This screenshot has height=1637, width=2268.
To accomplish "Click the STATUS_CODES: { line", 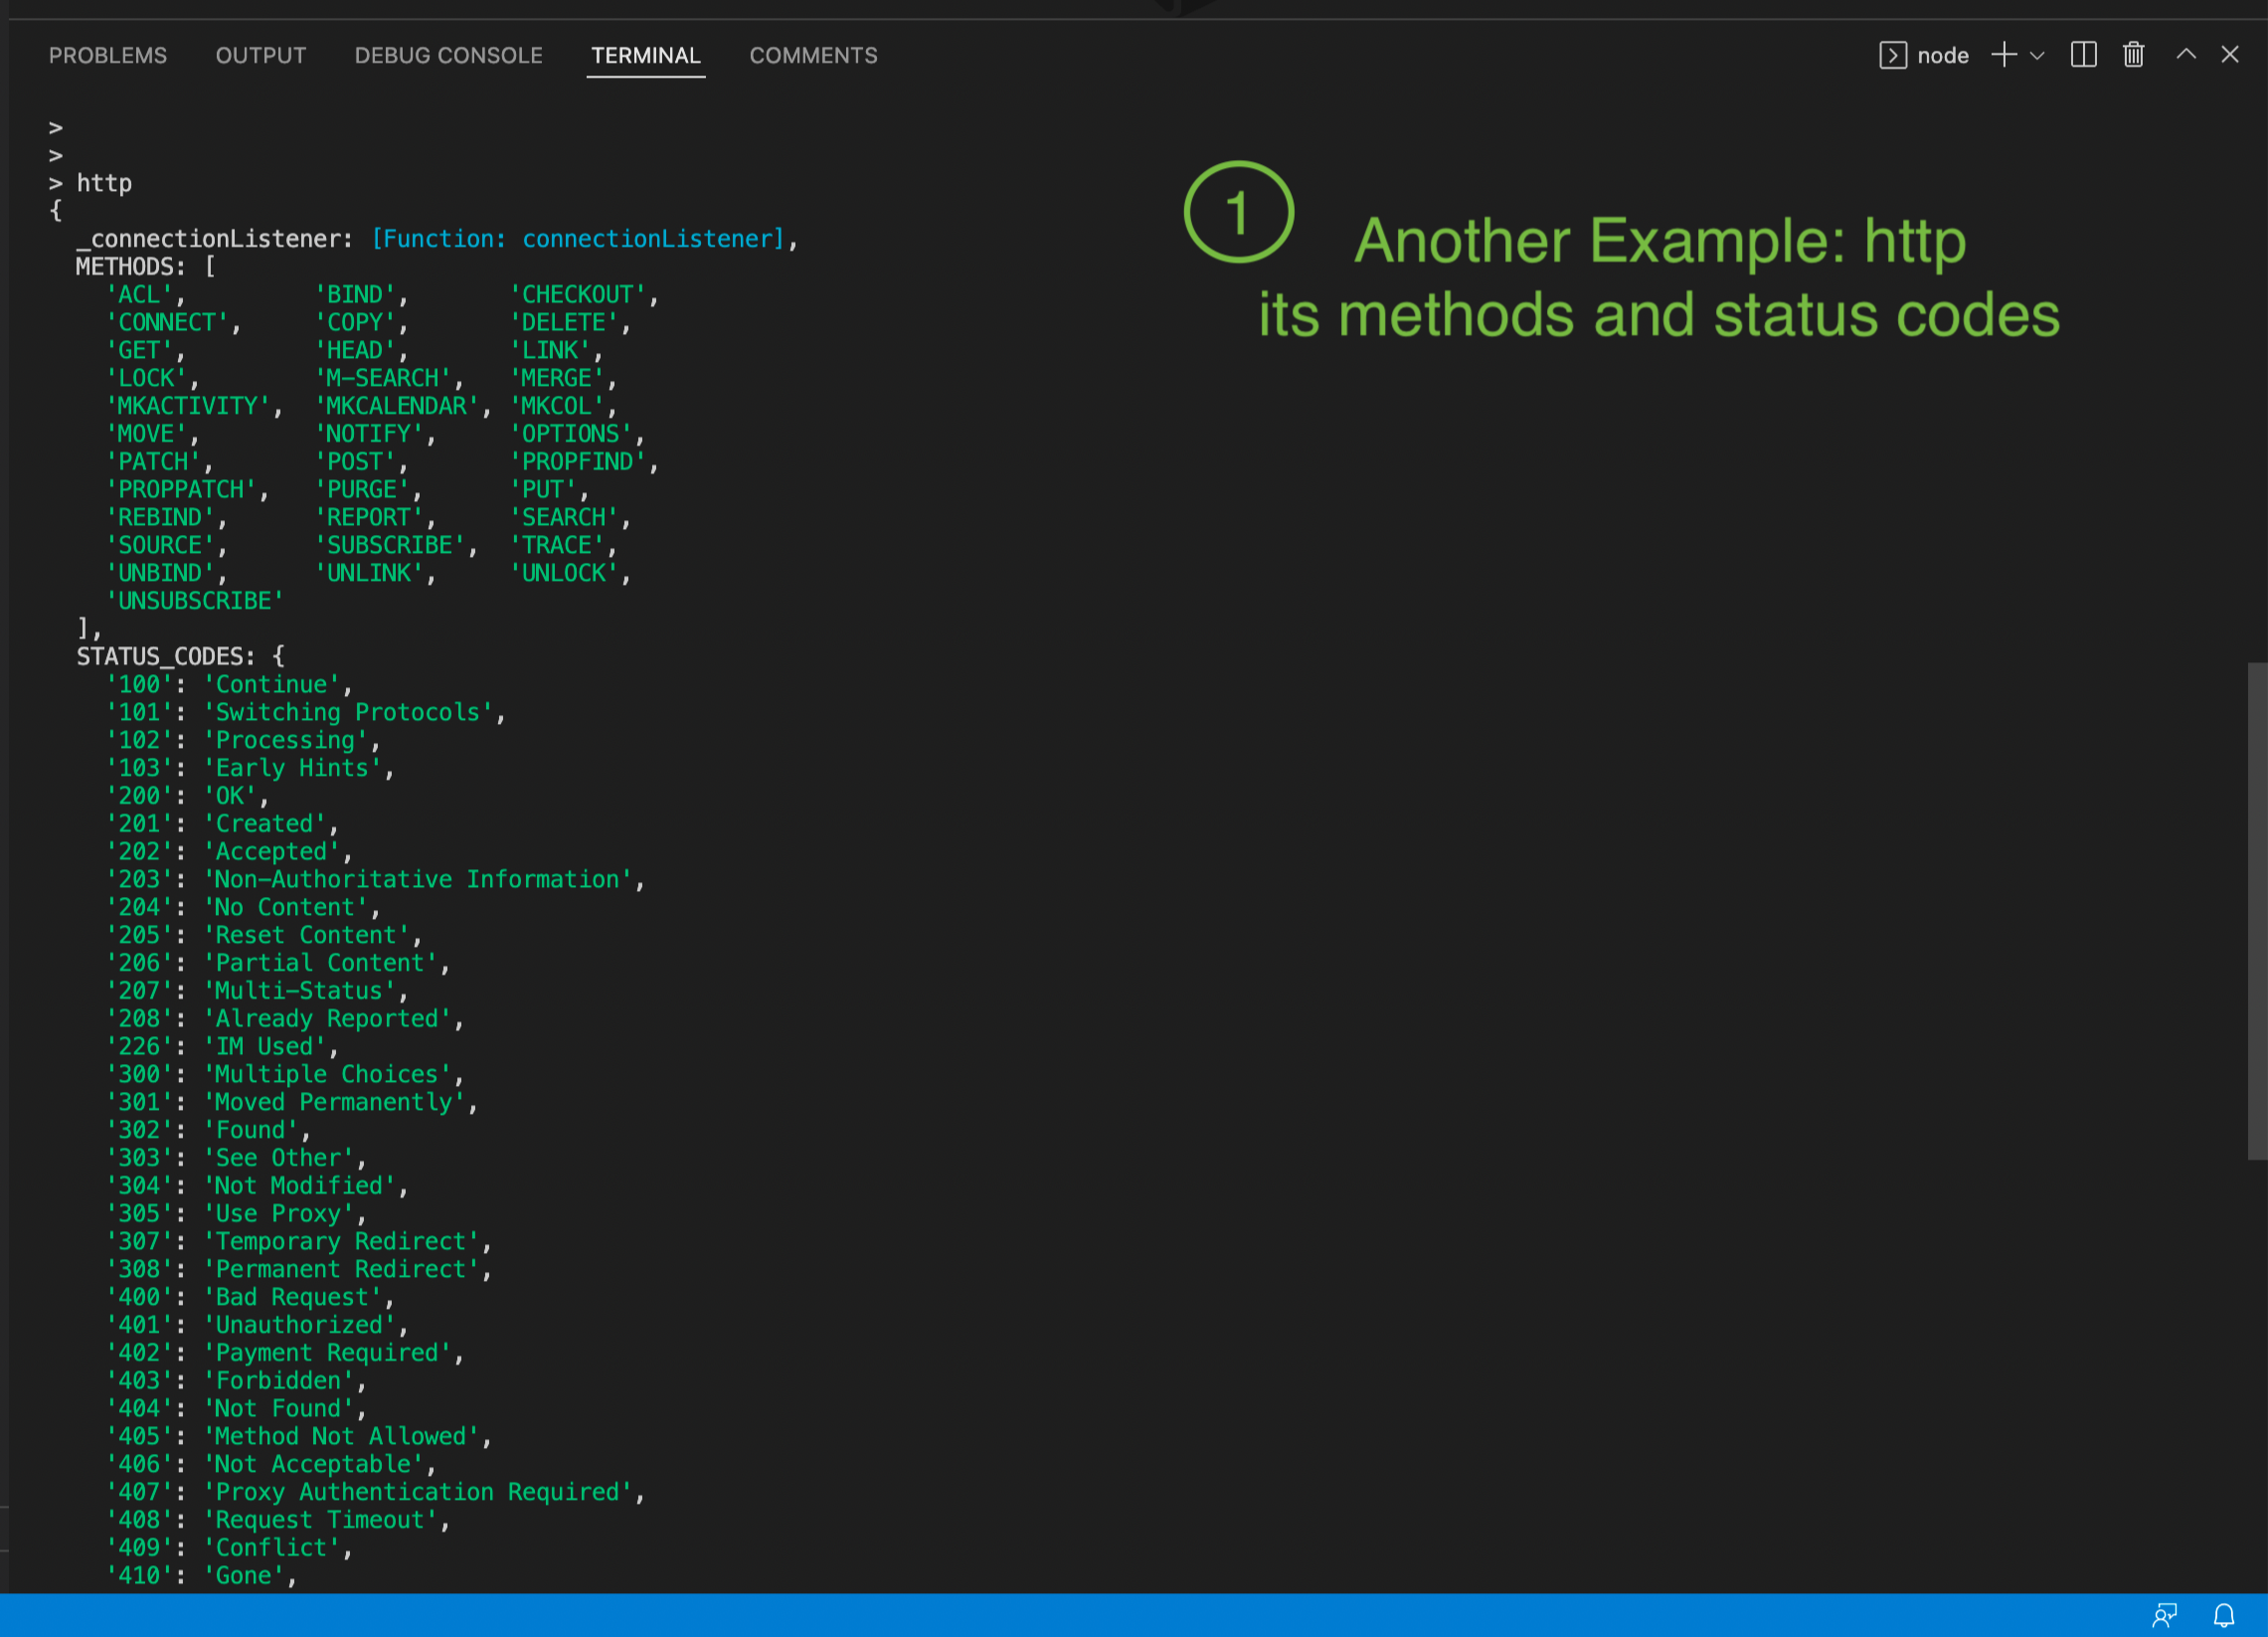I will tap(181, 657).
